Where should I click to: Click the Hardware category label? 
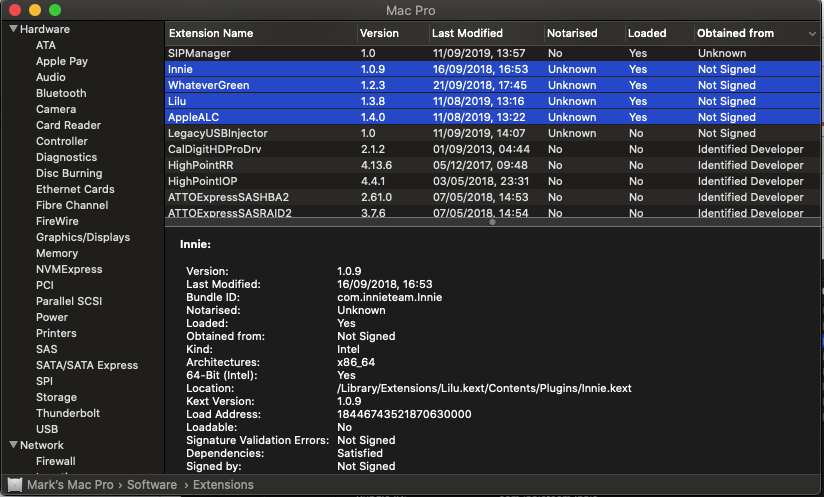click(x=45, y=29)
